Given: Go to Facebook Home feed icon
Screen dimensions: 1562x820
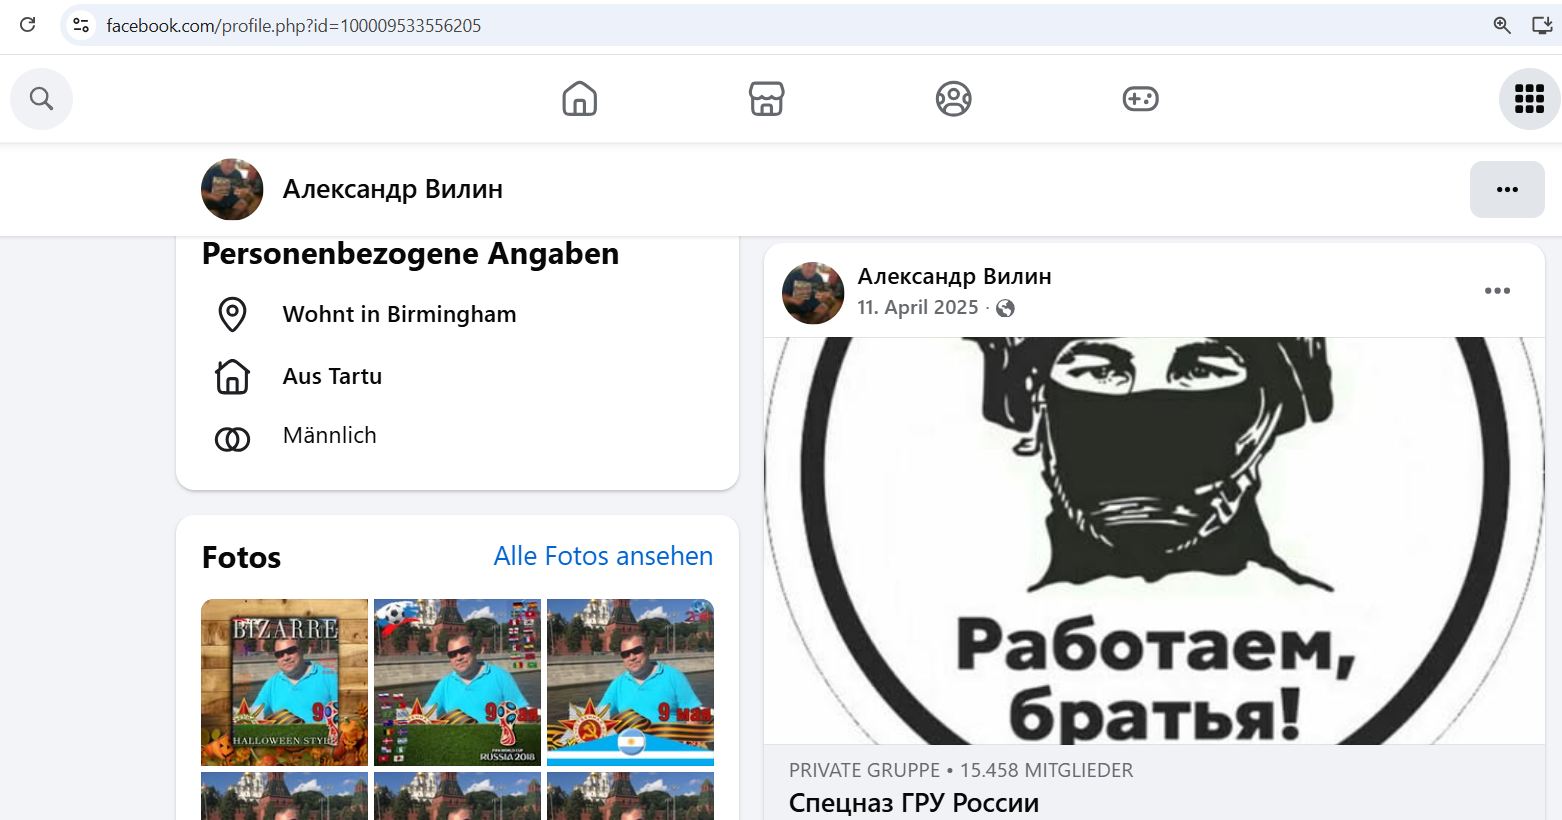Looking at the screenshot, I should 579,99.
